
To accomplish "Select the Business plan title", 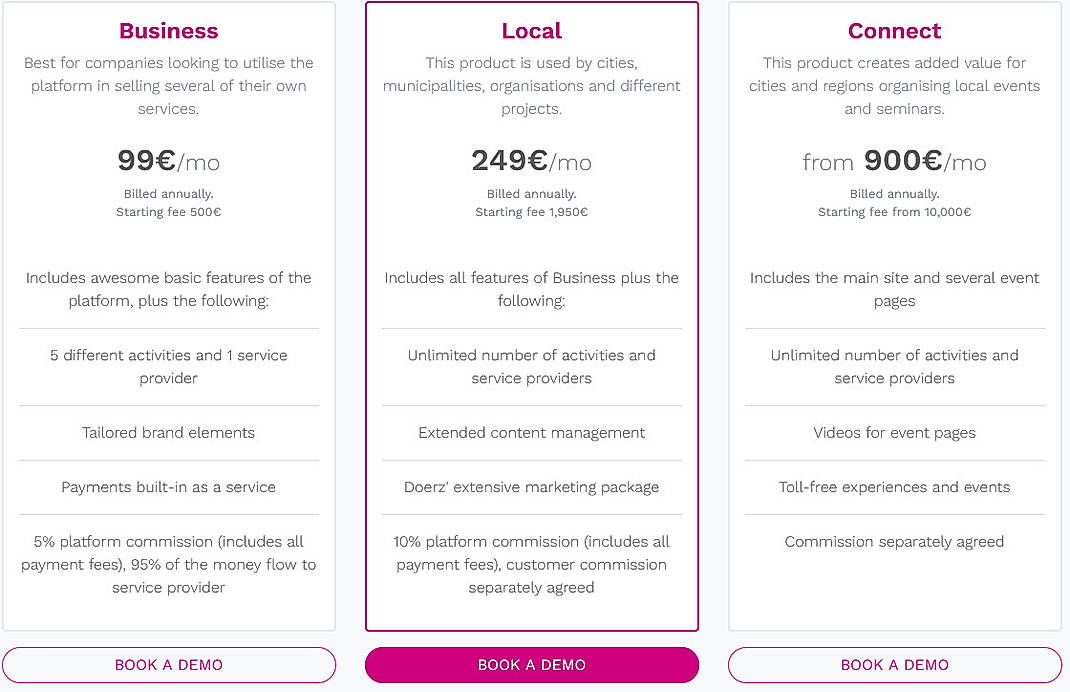I will click(168, 31).
